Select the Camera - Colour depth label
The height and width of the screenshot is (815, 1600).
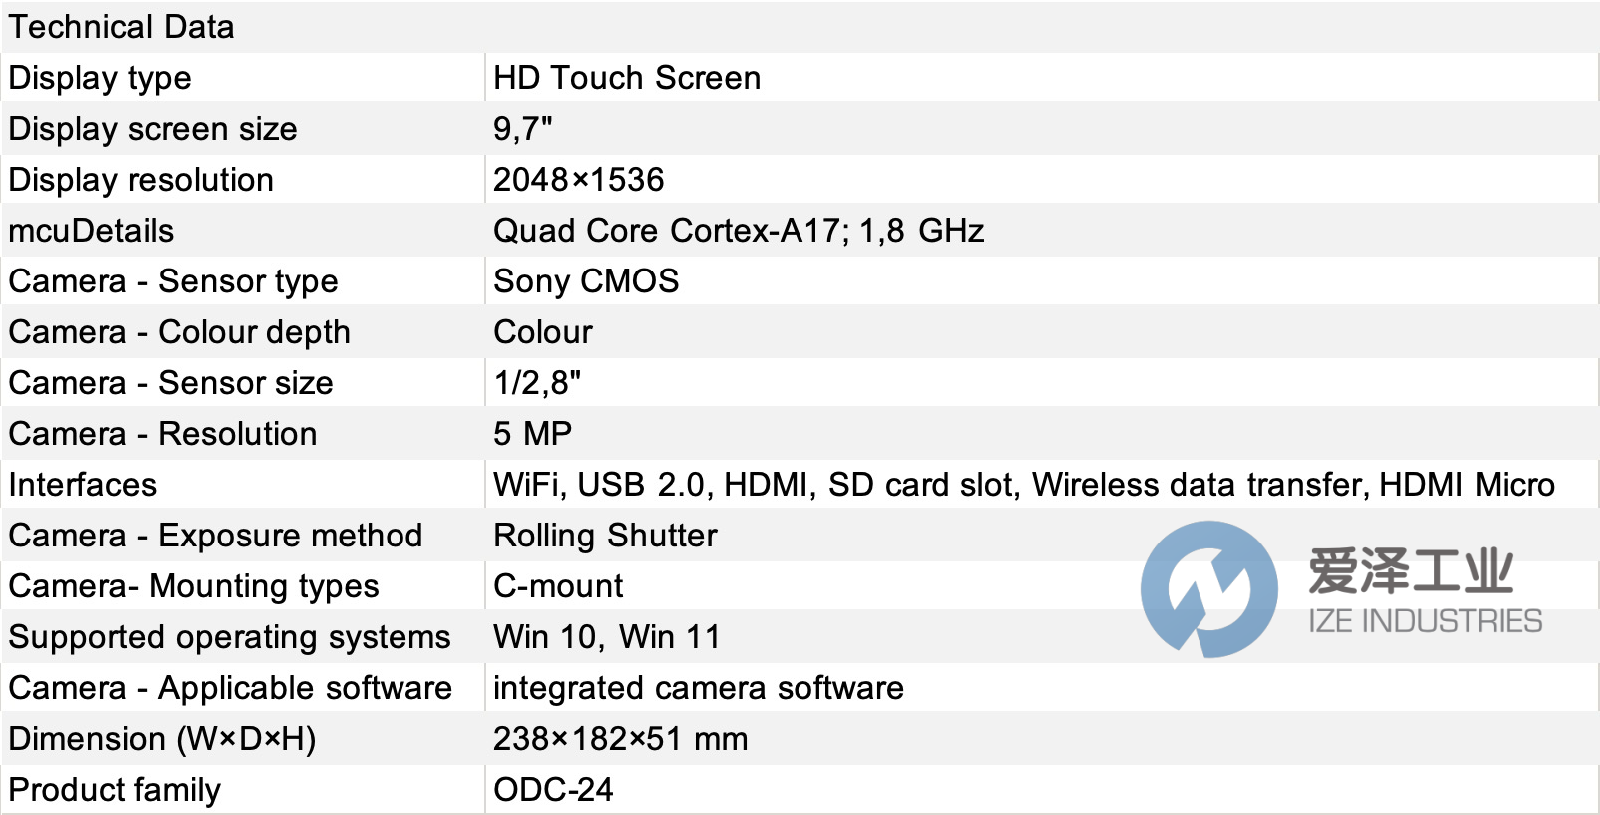coord(180,332)
